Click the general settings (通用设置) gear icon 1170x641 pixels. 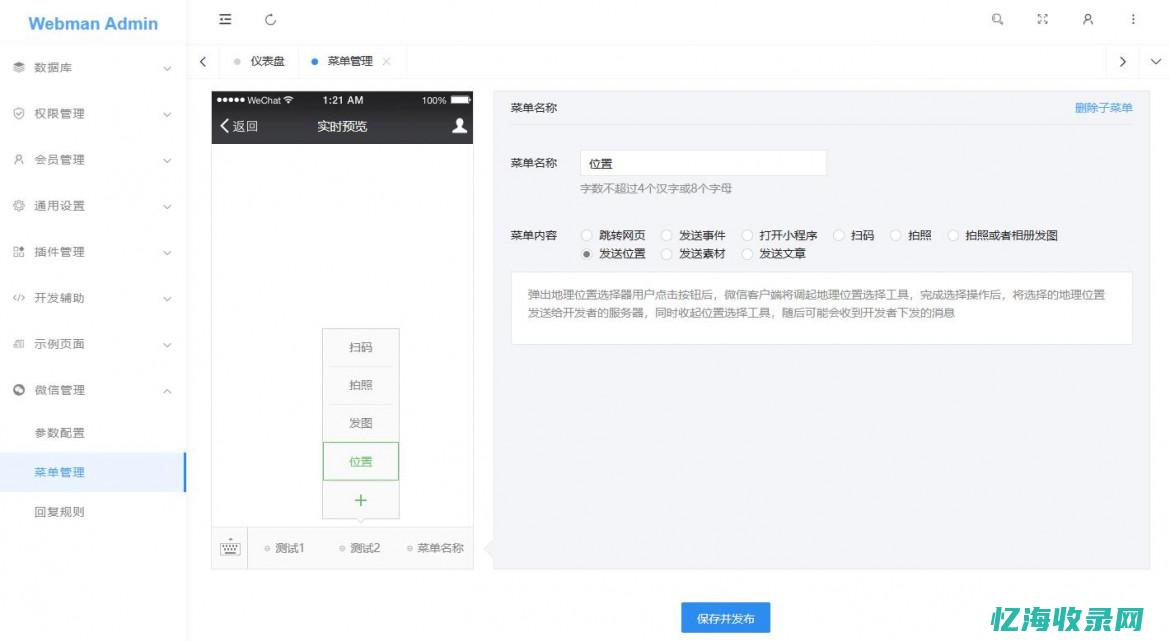coord(17,206)
